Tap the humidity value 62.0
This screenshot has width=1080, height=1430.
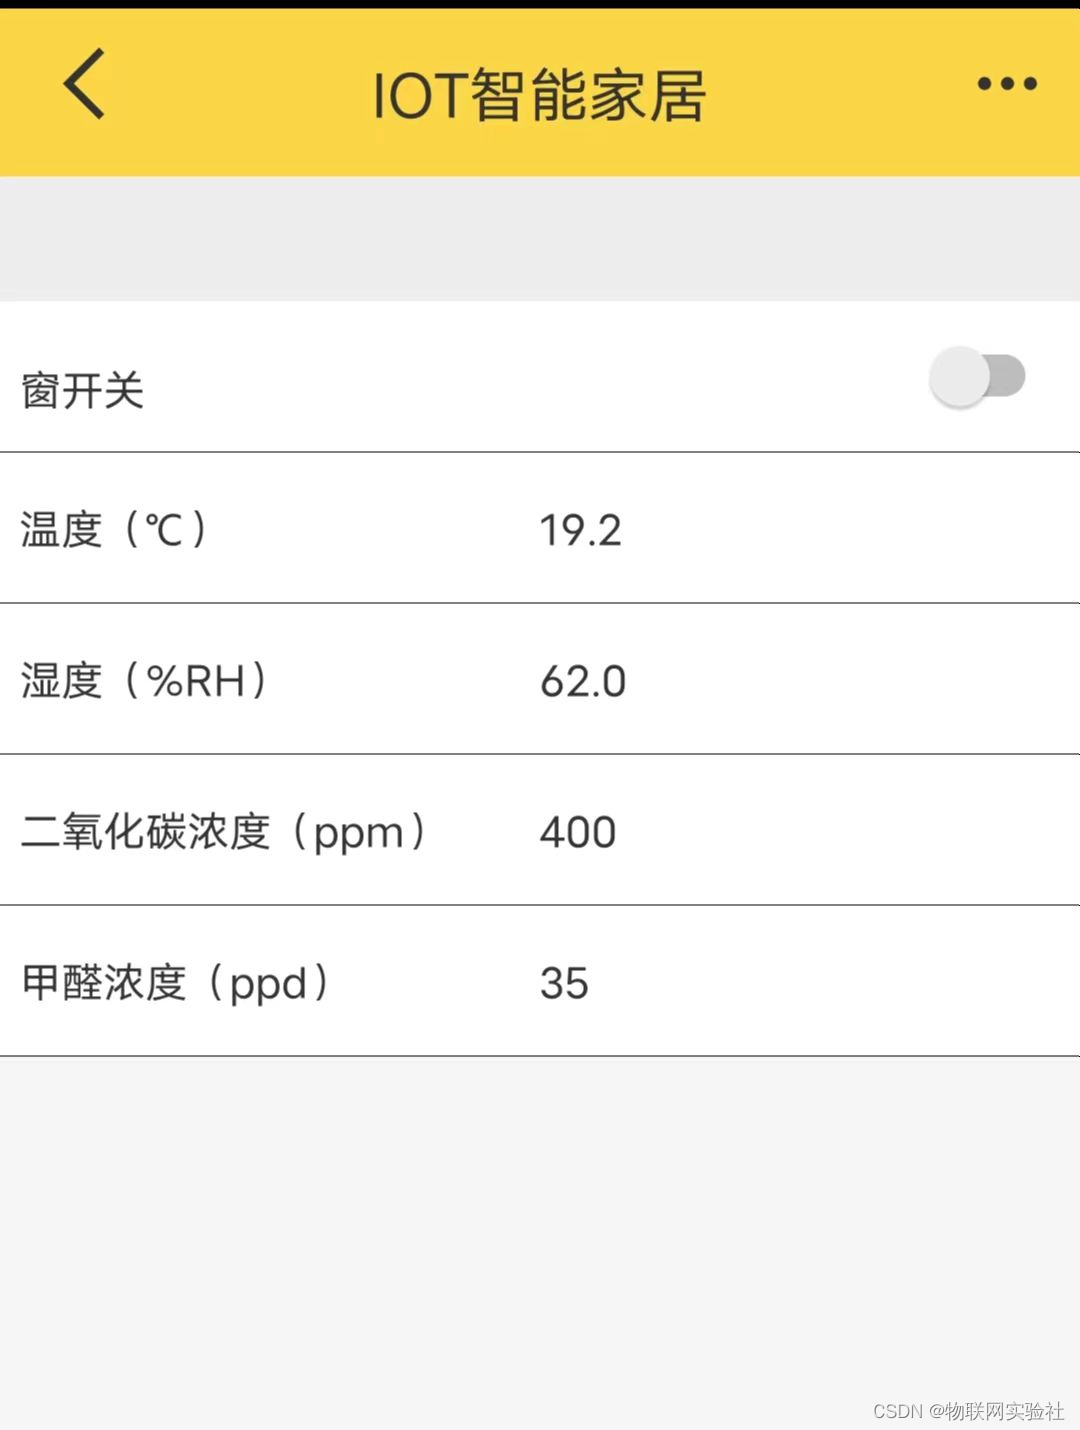582,682
